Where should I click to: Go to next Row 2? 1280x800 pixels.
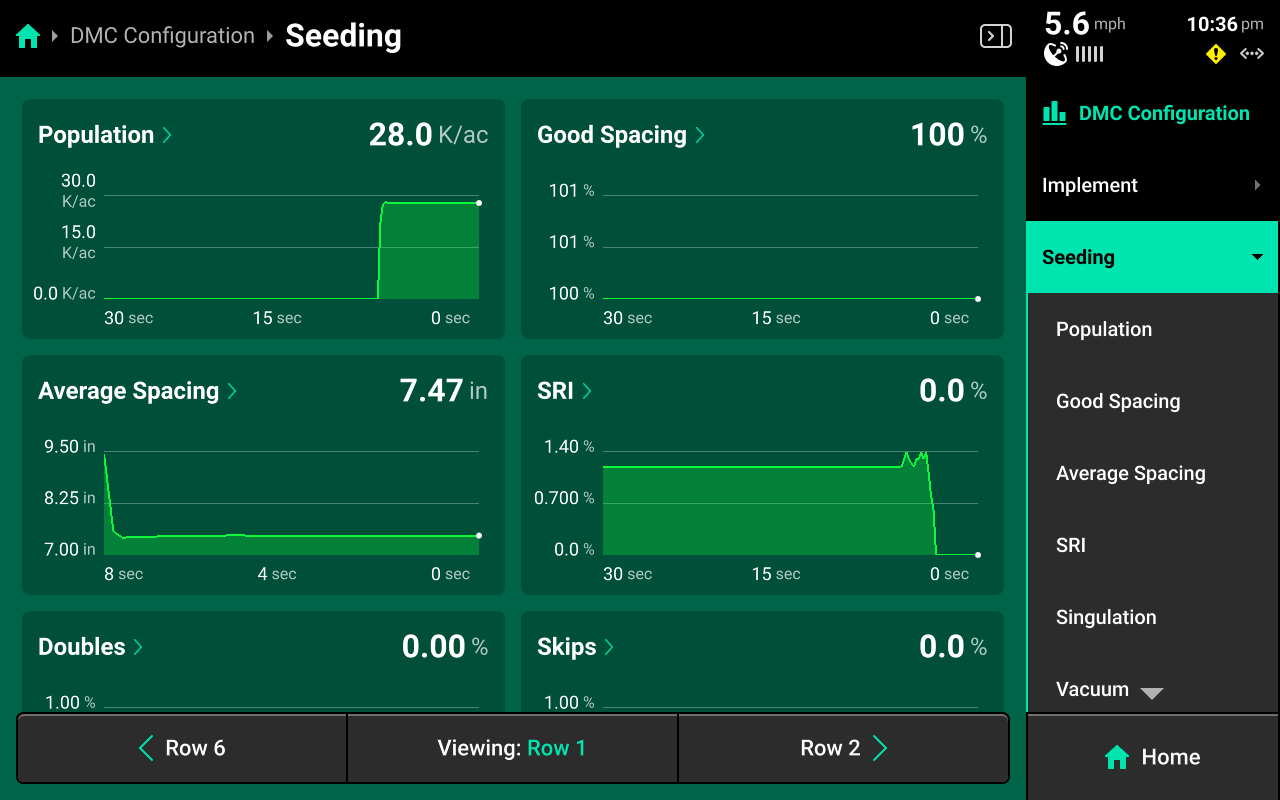(843, 748)
